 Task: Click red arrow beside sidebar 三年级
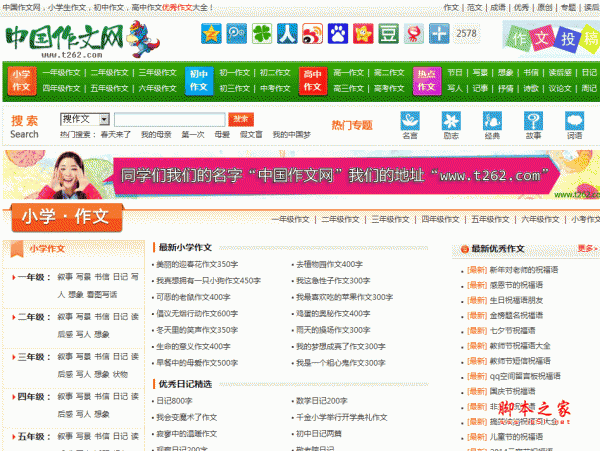point(13,357)
